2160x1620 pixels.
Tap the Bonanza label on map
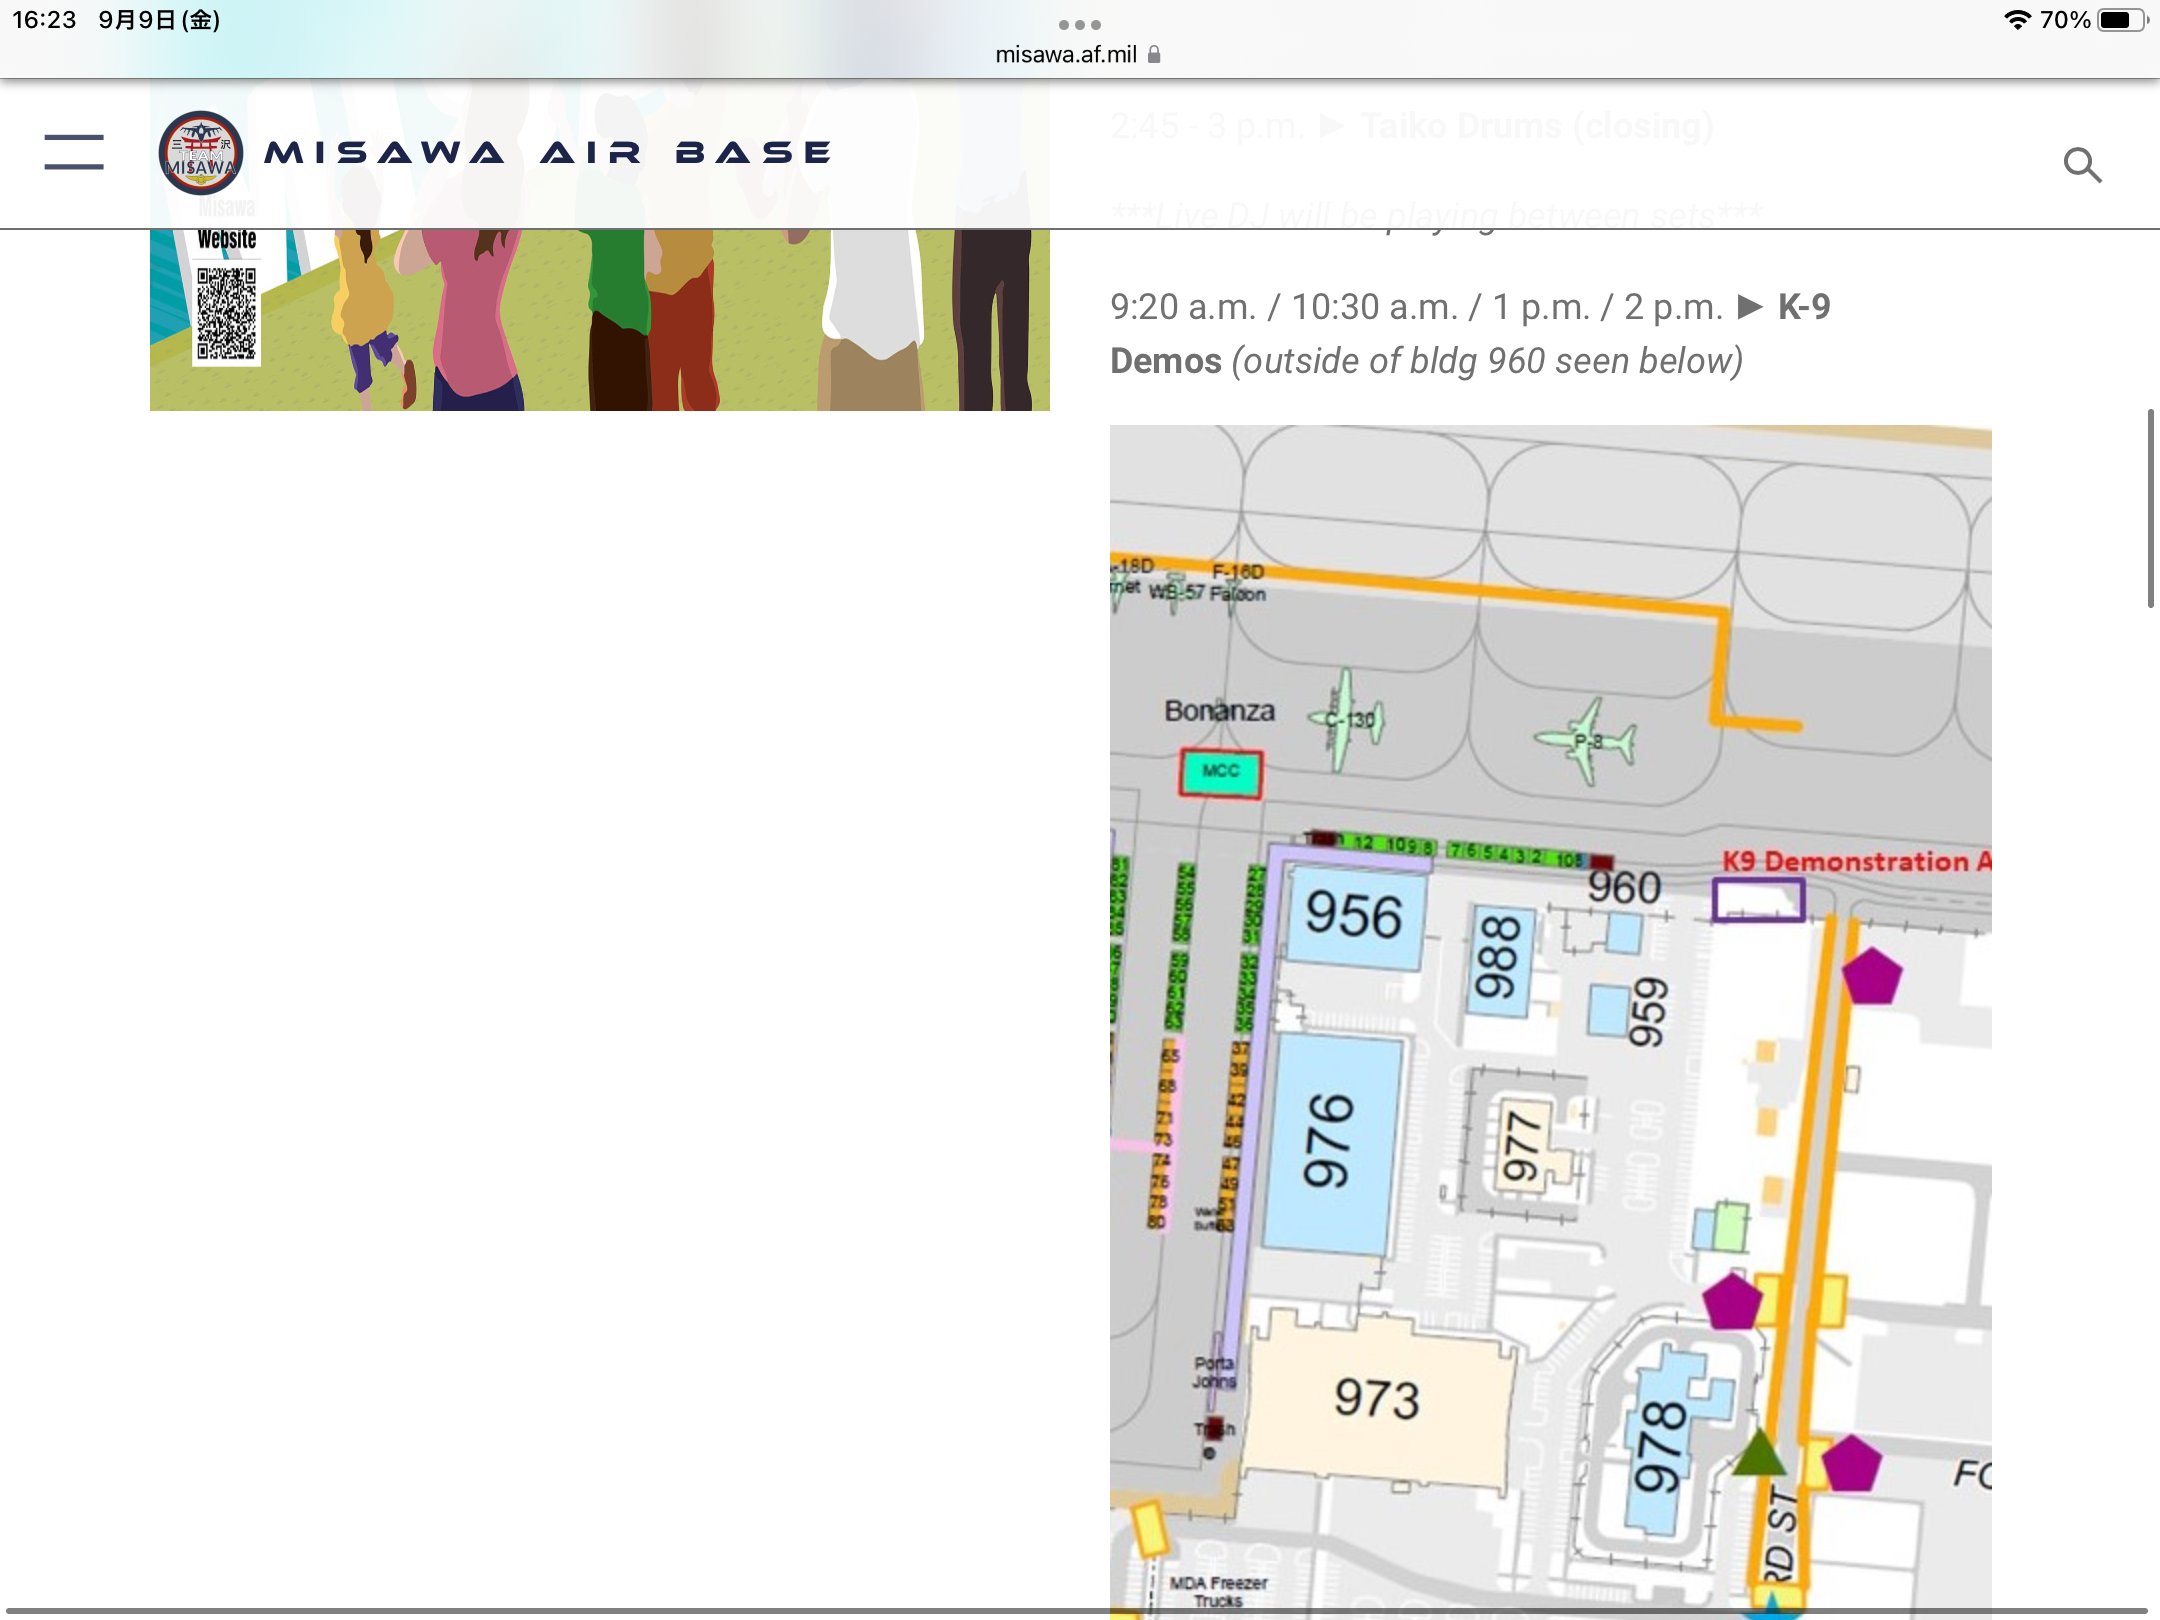coord(1219,711)
